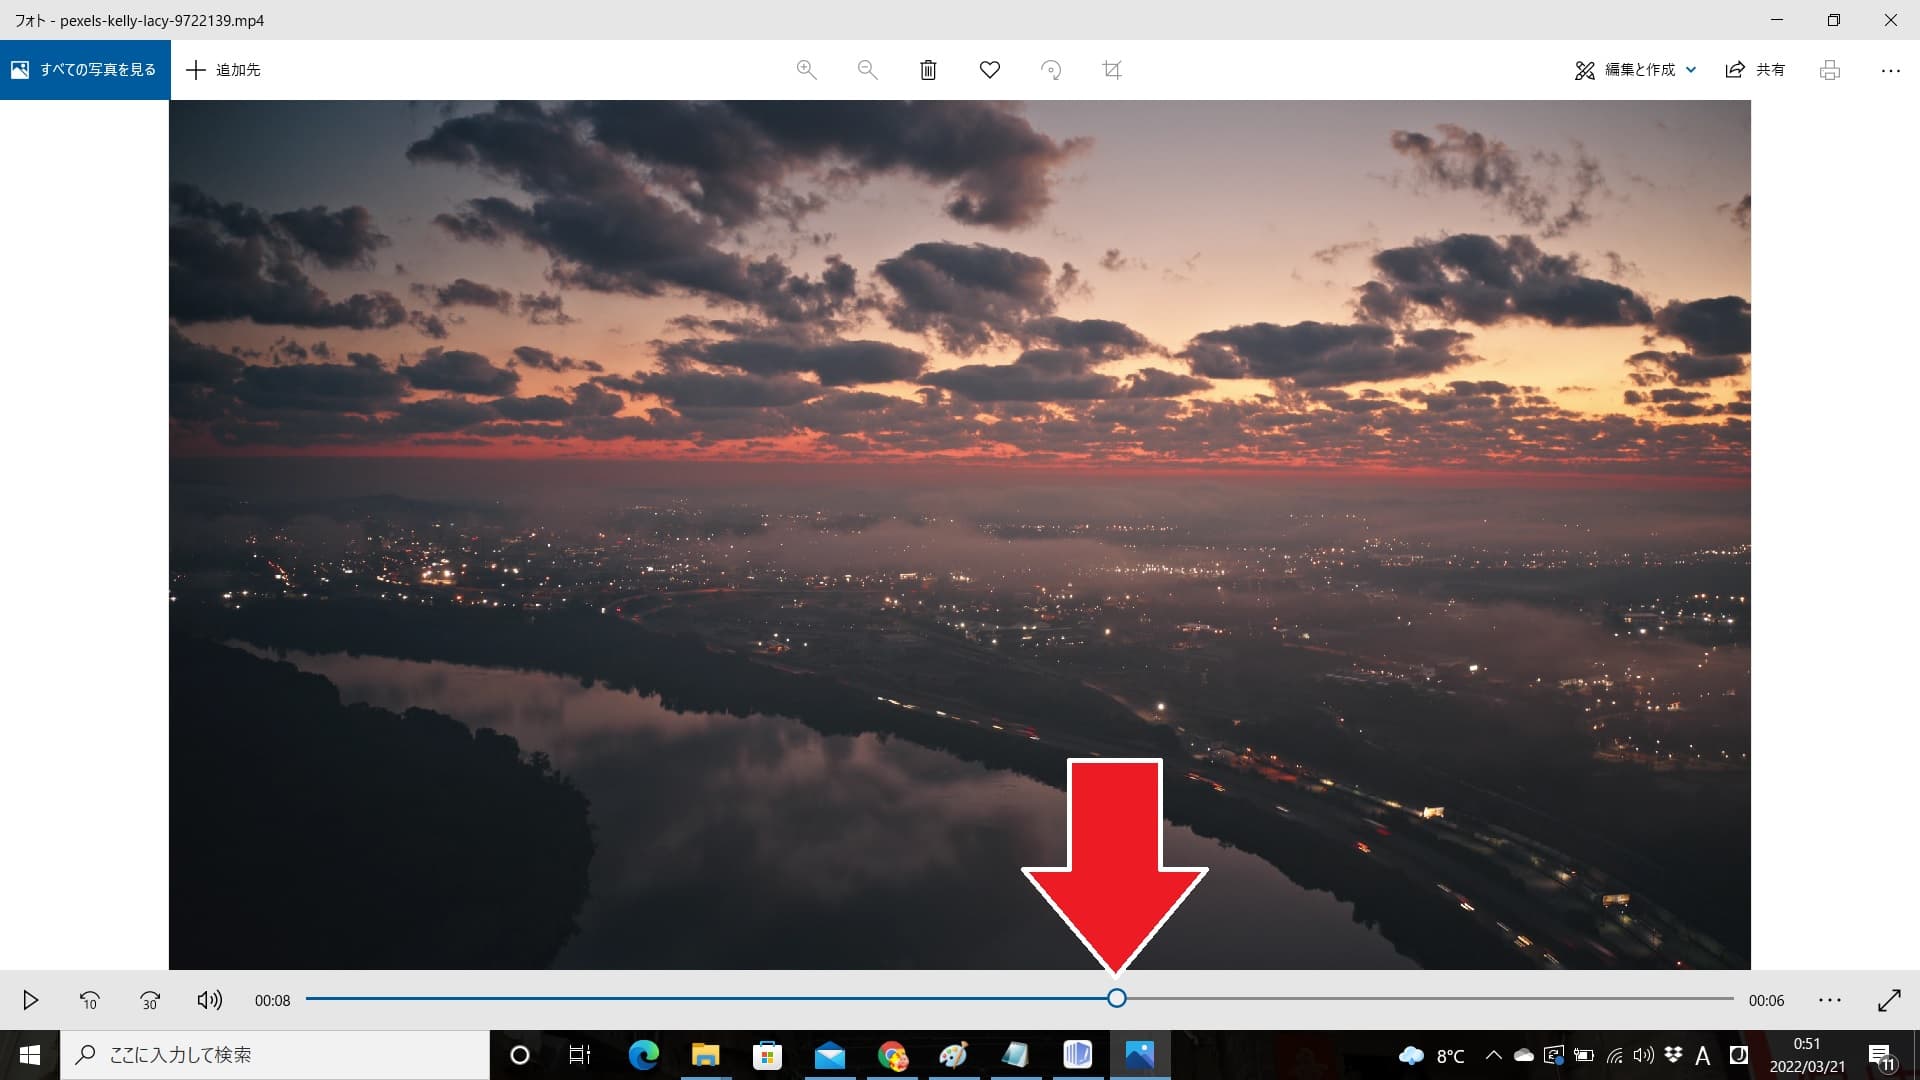Open the 追加先 add-to menu
This screenshot has height=1080, width=1920.
[x=224, y=70]
